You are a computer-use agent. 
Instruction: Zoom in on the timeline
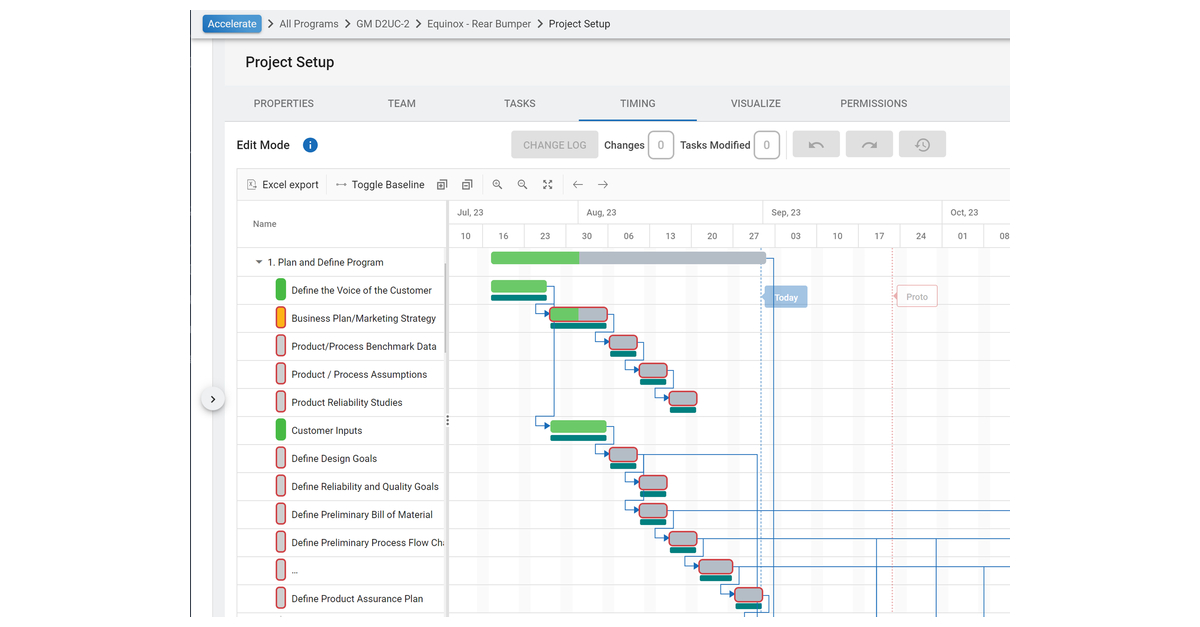coord(497,184)
